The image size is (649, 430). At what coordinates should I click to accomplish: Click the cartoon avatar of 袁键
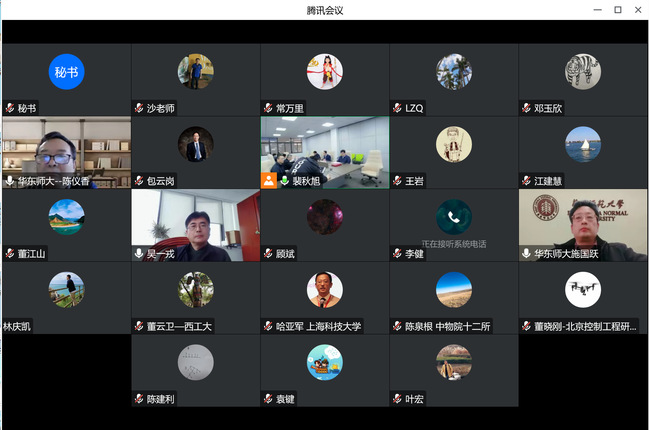(x=324, y=363)
